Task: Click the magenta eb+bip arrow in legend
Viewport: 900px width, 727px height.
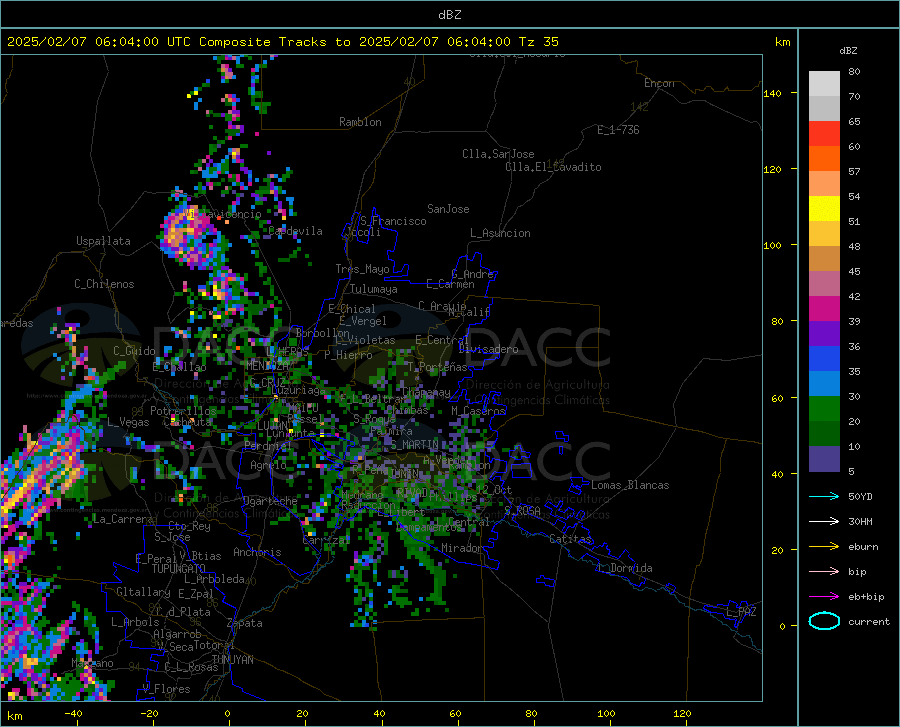Action: click(824, 596)
